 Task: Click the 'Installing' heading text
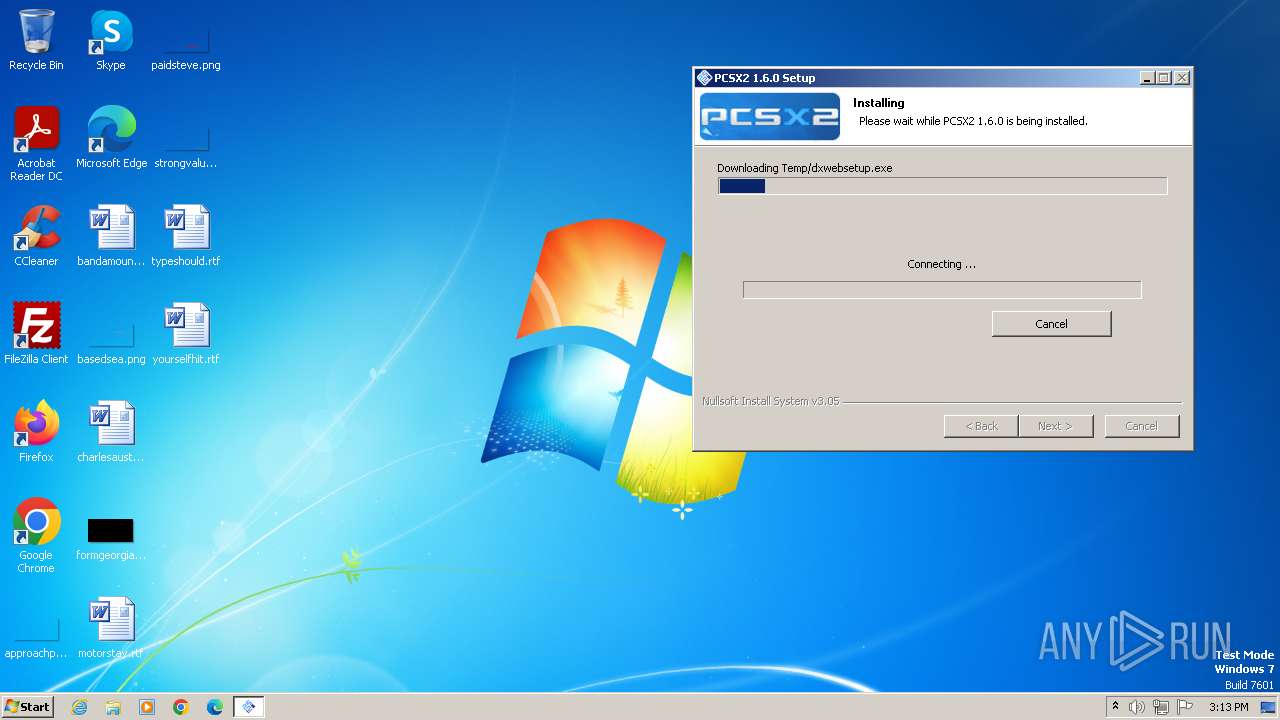click(878, 102)
